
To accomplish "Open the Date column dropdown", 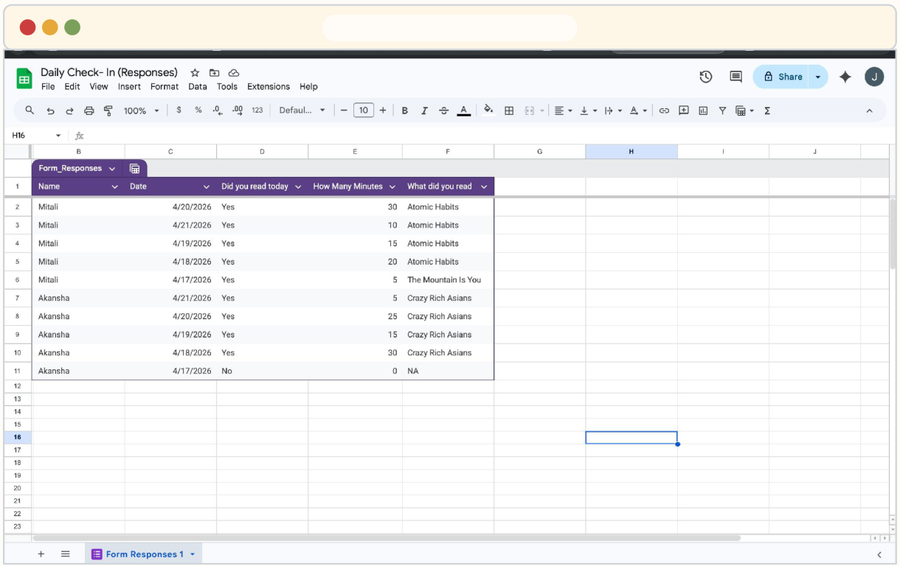I will click(x=207, y=187).
